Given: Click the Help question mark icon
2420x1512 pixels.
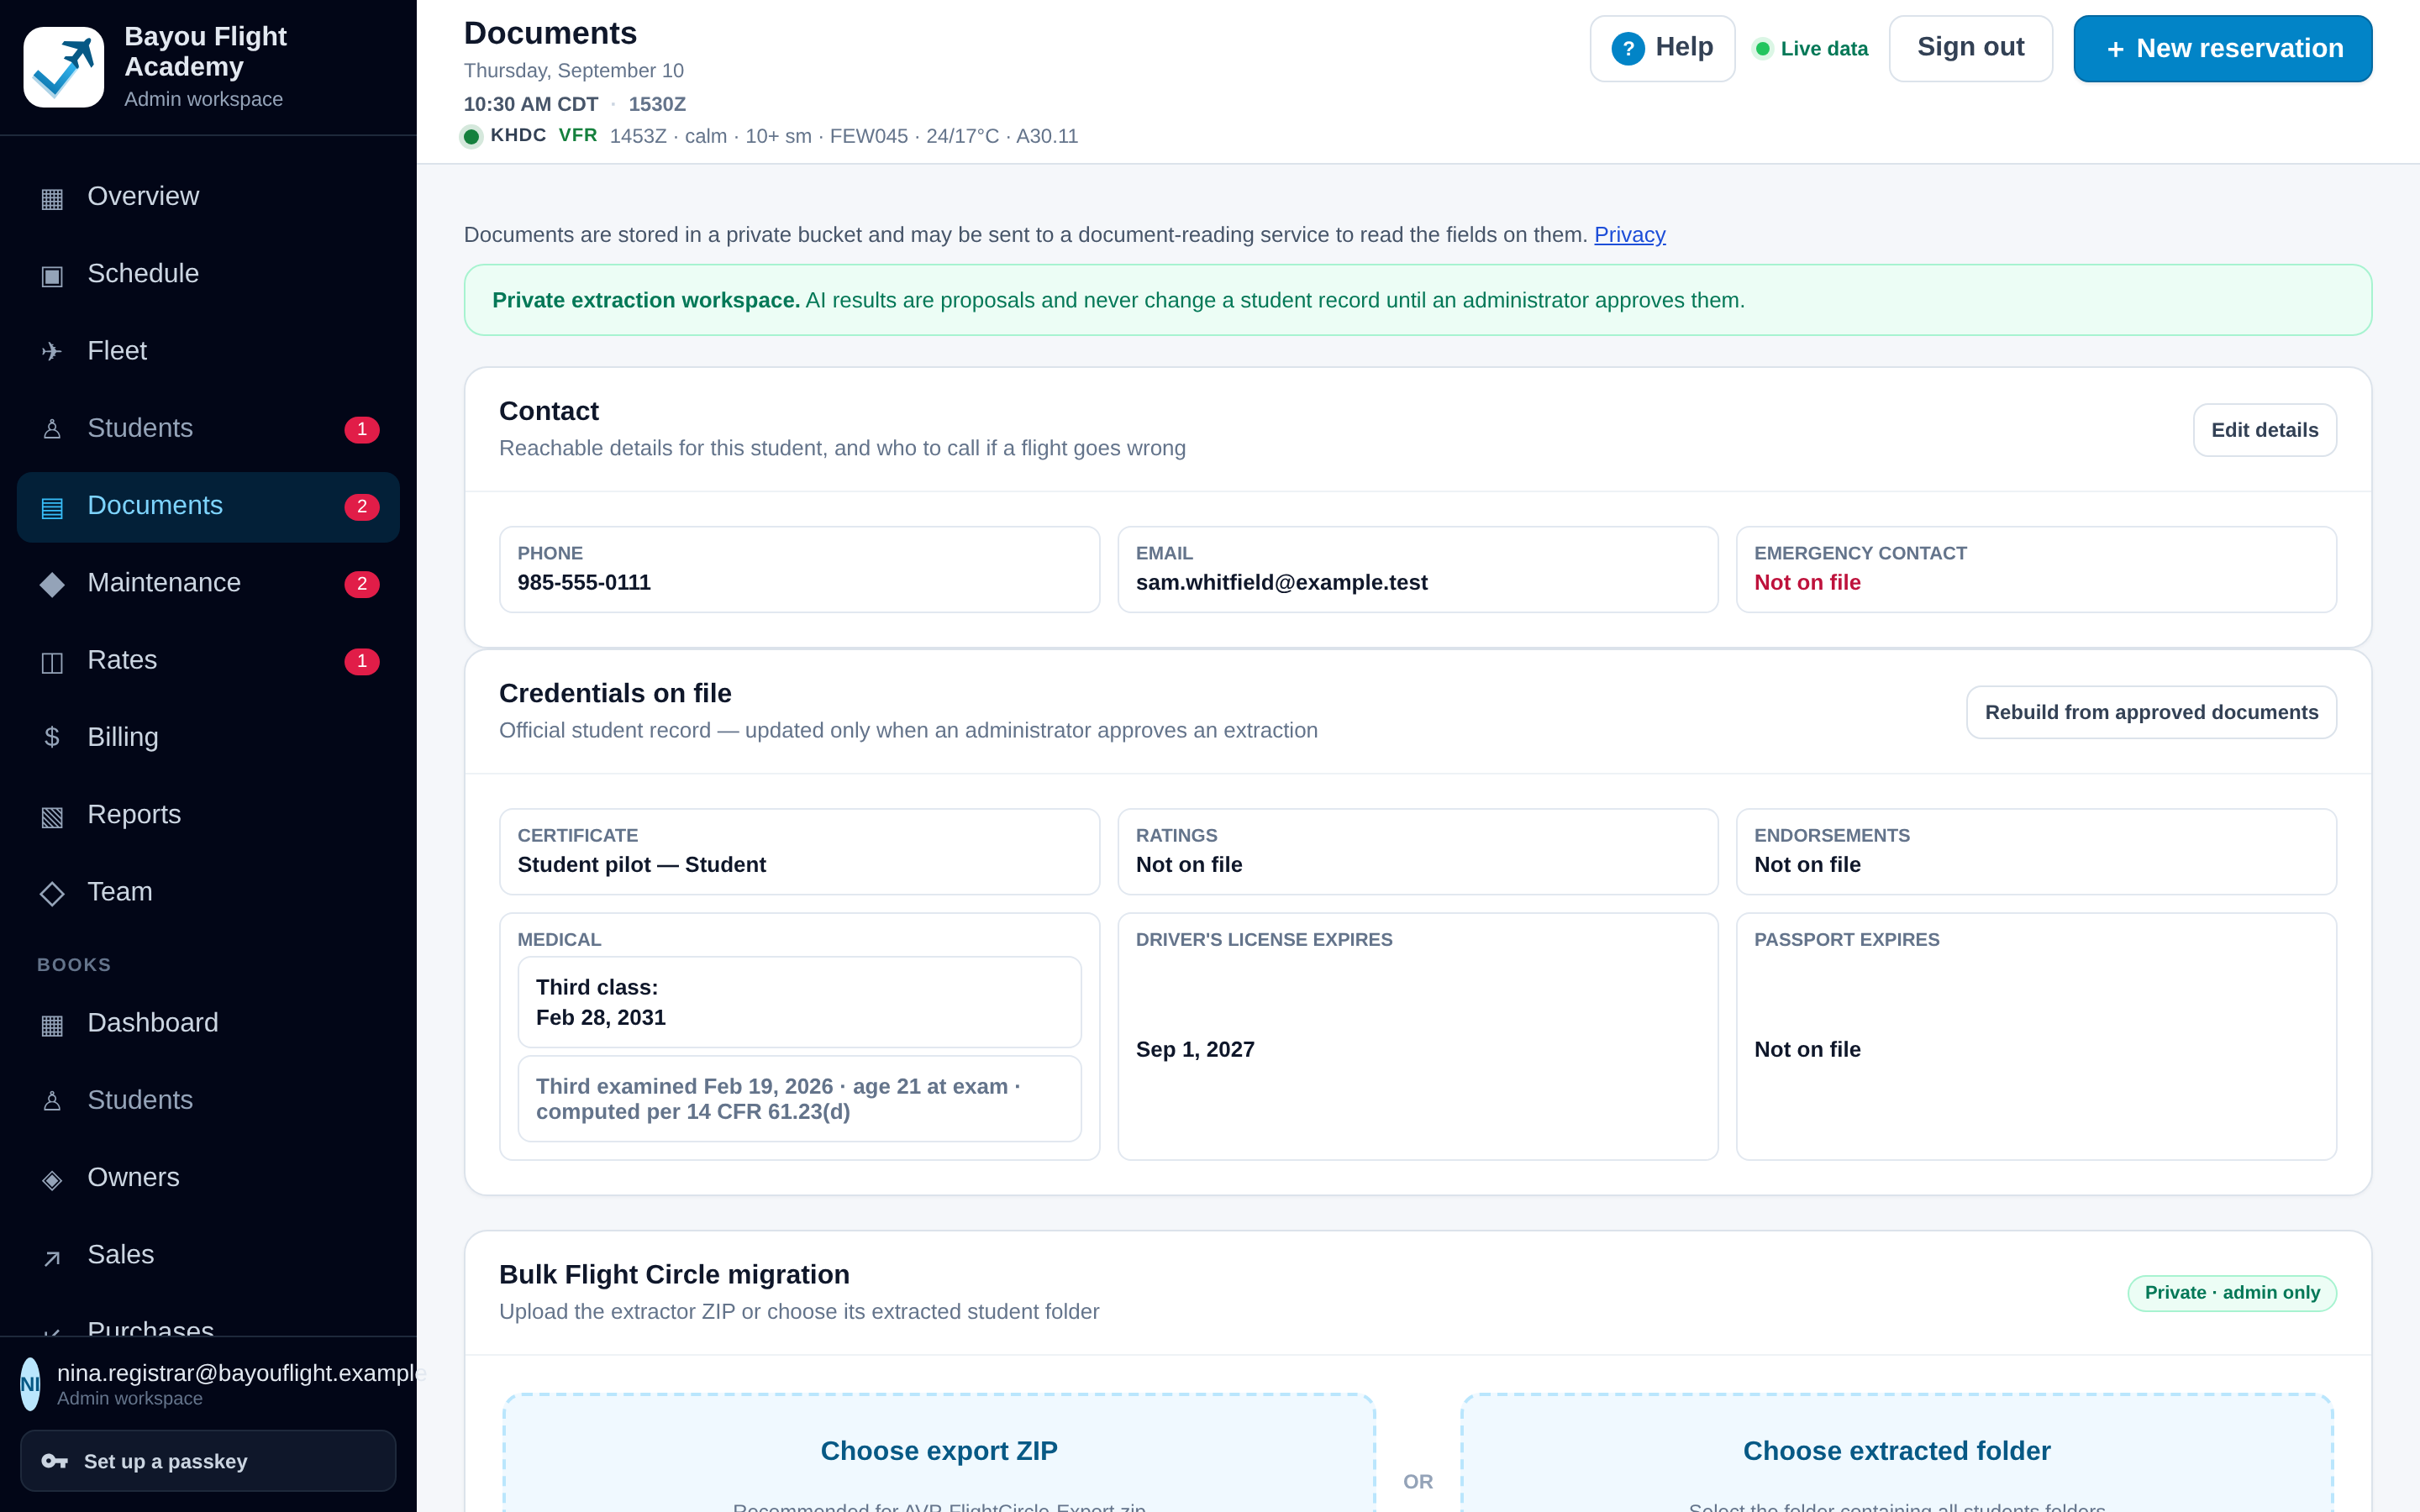Looking at the screenshot, I should 1628,48.
